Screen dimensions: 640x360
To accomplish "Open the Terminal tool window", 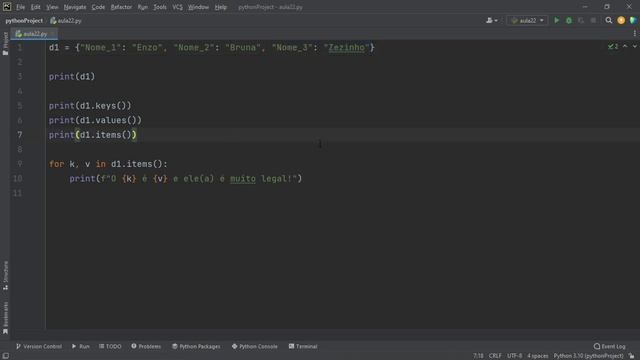I will coord(303,346).
